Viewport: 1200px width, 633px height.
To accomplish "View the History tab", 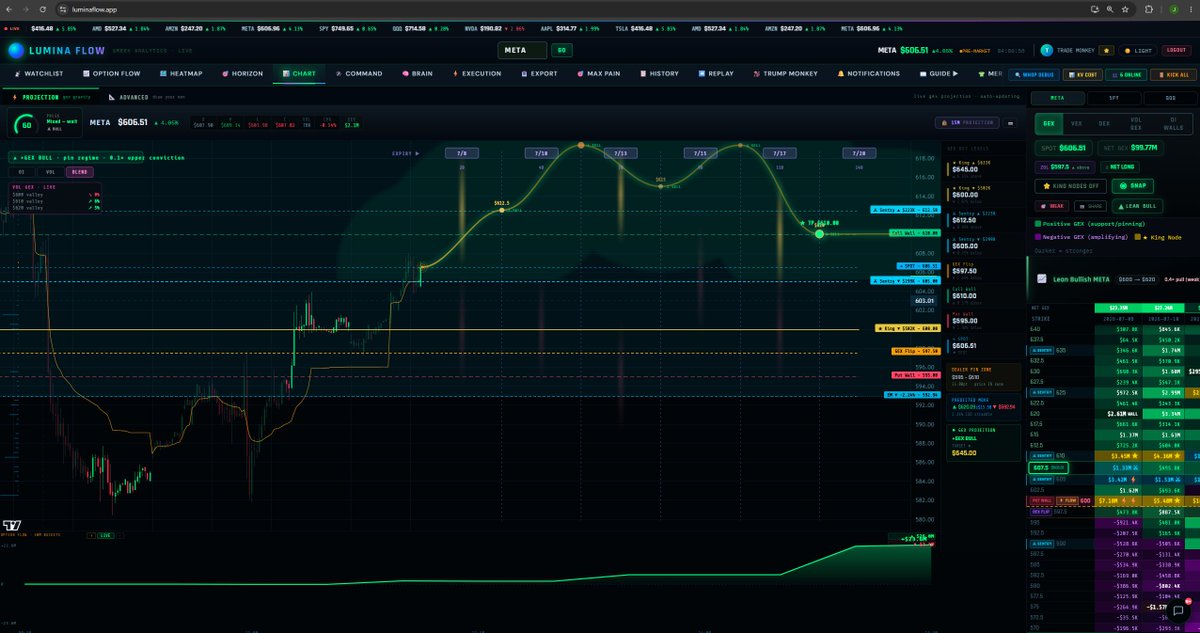I will (659, 73).
